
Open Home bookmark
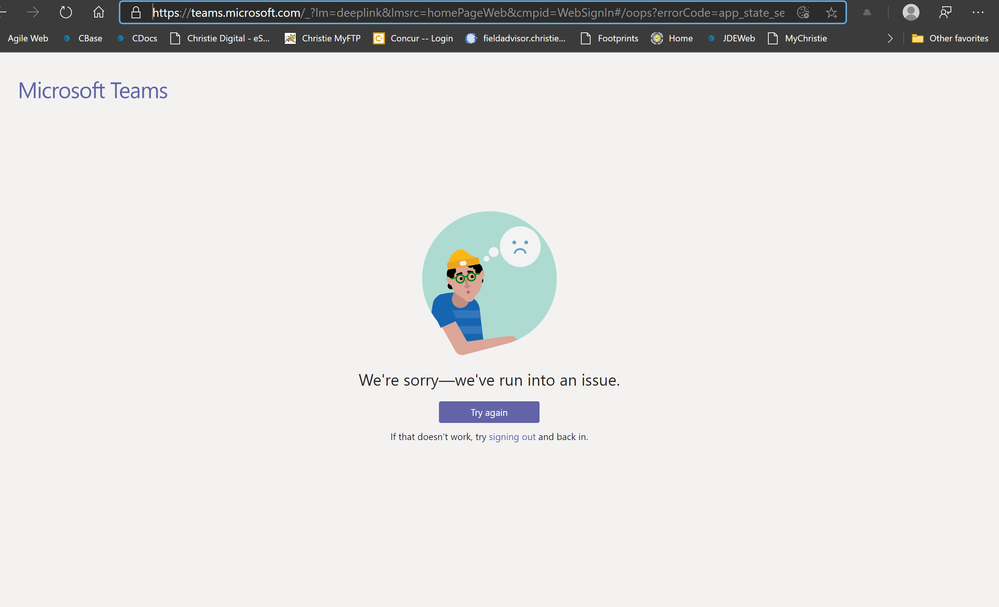(672, 38)
